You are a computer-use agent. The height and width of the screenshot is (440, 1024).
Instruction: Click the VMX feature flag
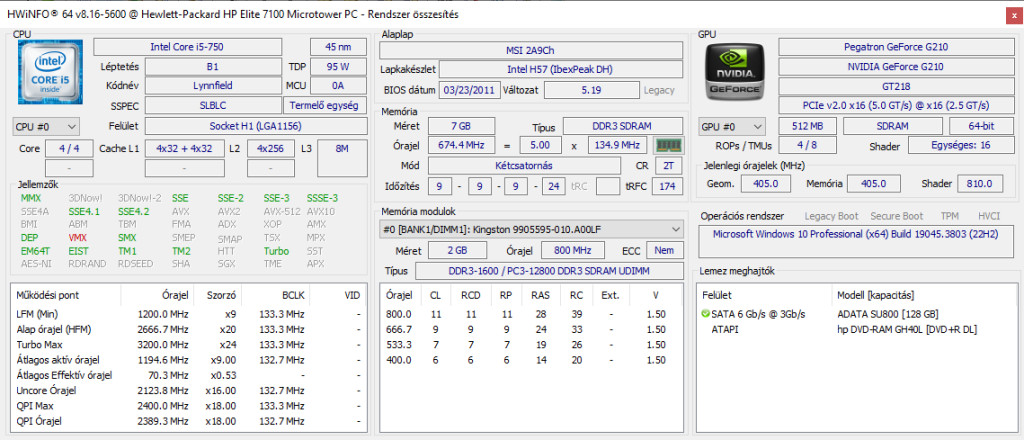click(77, 238)
